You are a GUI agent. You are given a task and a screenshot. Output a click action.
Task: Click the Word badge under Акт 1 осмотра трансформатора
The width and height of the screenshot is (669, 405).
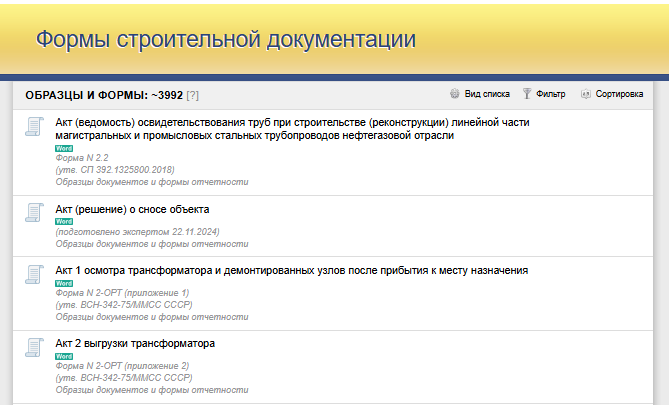[64, 283]
